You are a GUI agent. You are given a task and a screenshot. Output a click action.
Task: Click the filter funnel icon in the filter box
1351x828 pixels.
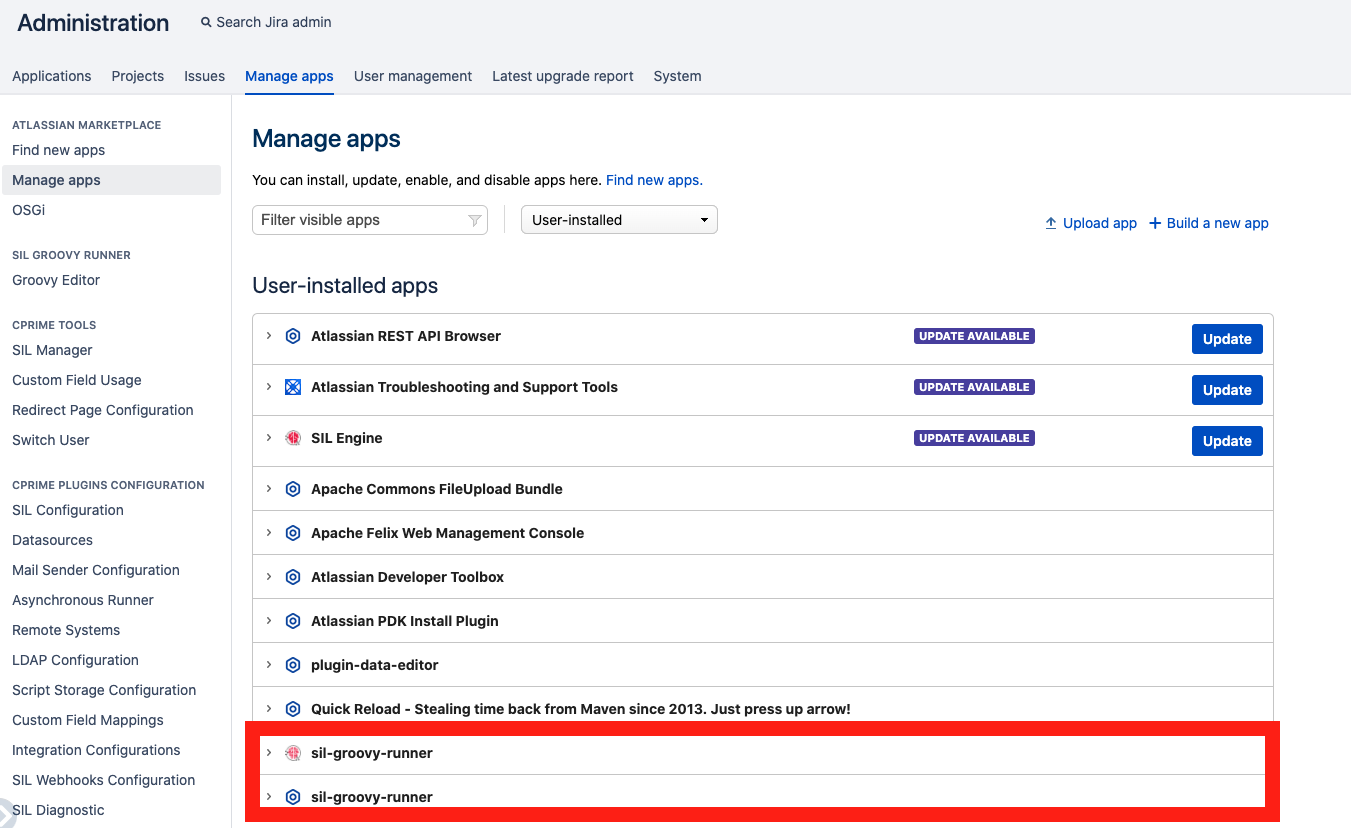(x=475, y=220)
